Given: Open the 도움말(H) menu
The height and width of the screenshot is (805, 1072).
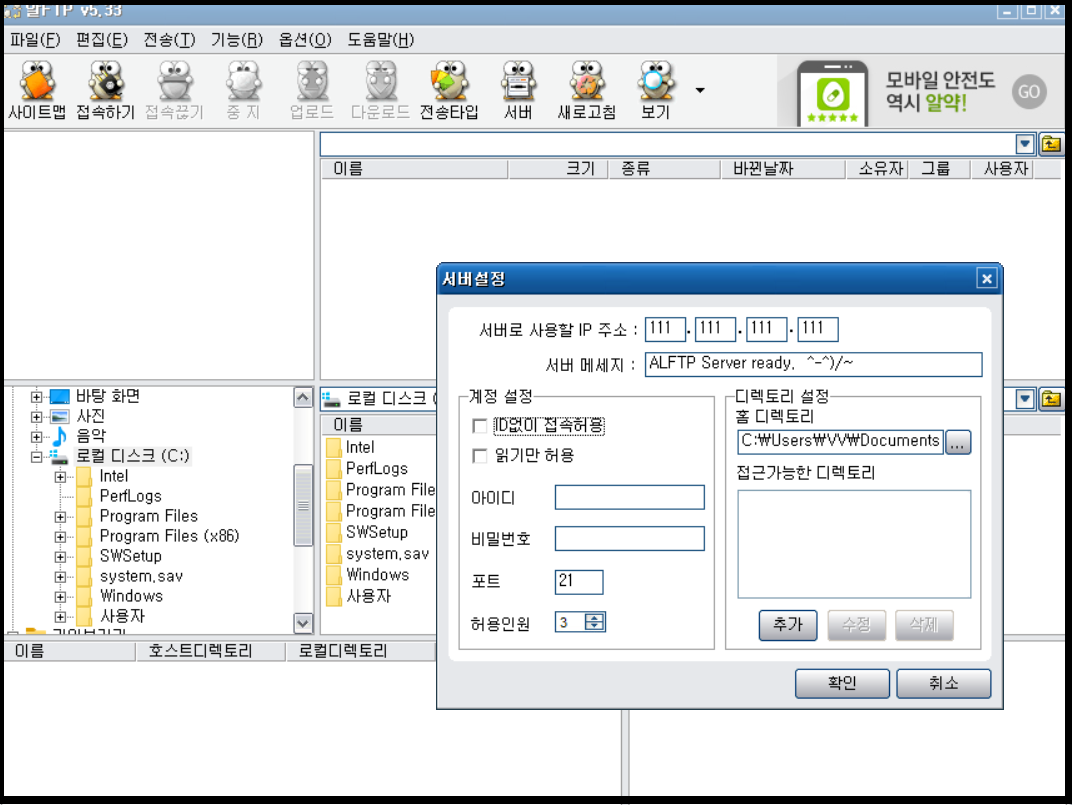Looking at the screenshot, I should pos(381,40).
